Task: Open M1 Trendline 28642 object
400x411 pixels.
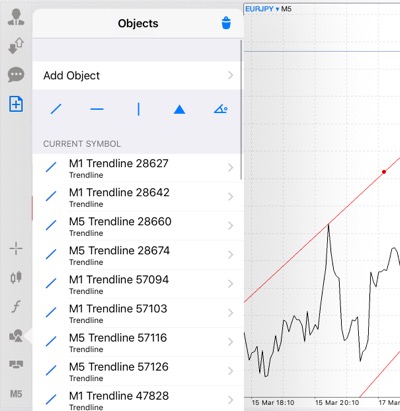Action: click(138, 197)
